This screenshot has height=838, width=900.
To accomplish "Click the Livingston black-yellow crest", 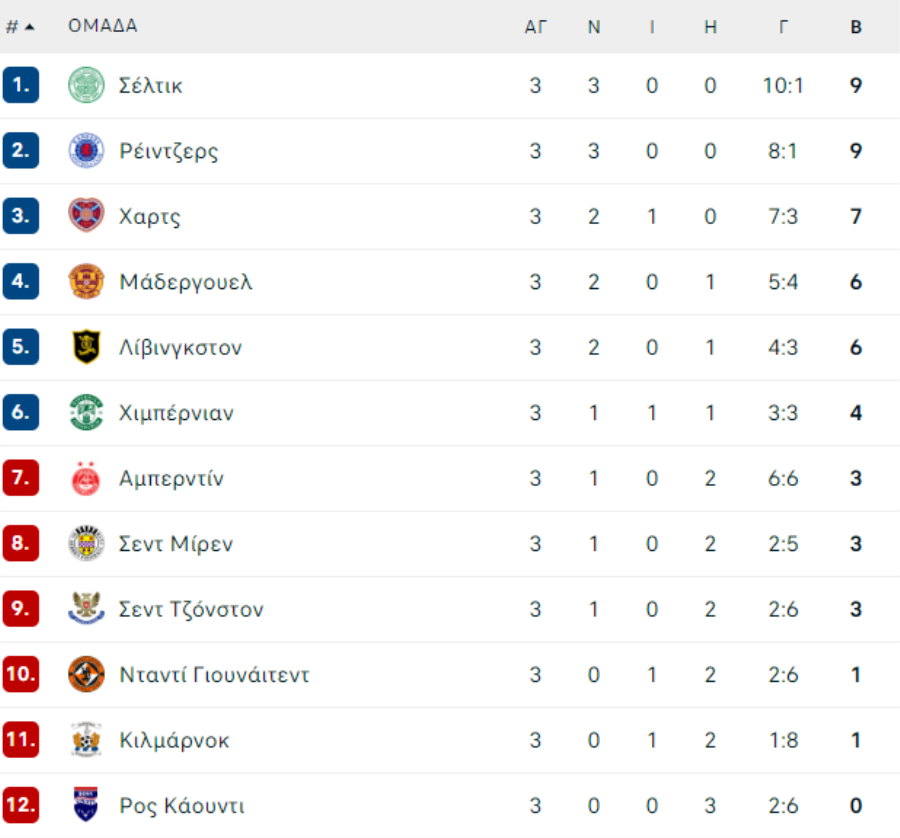I will coord(86,347).
